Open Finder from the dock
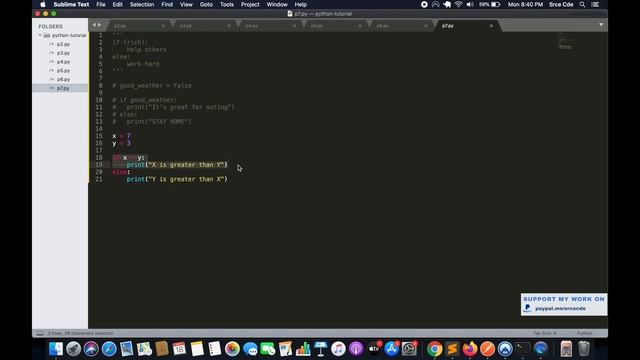Screen dimensions: 640x360 point(56,349)
